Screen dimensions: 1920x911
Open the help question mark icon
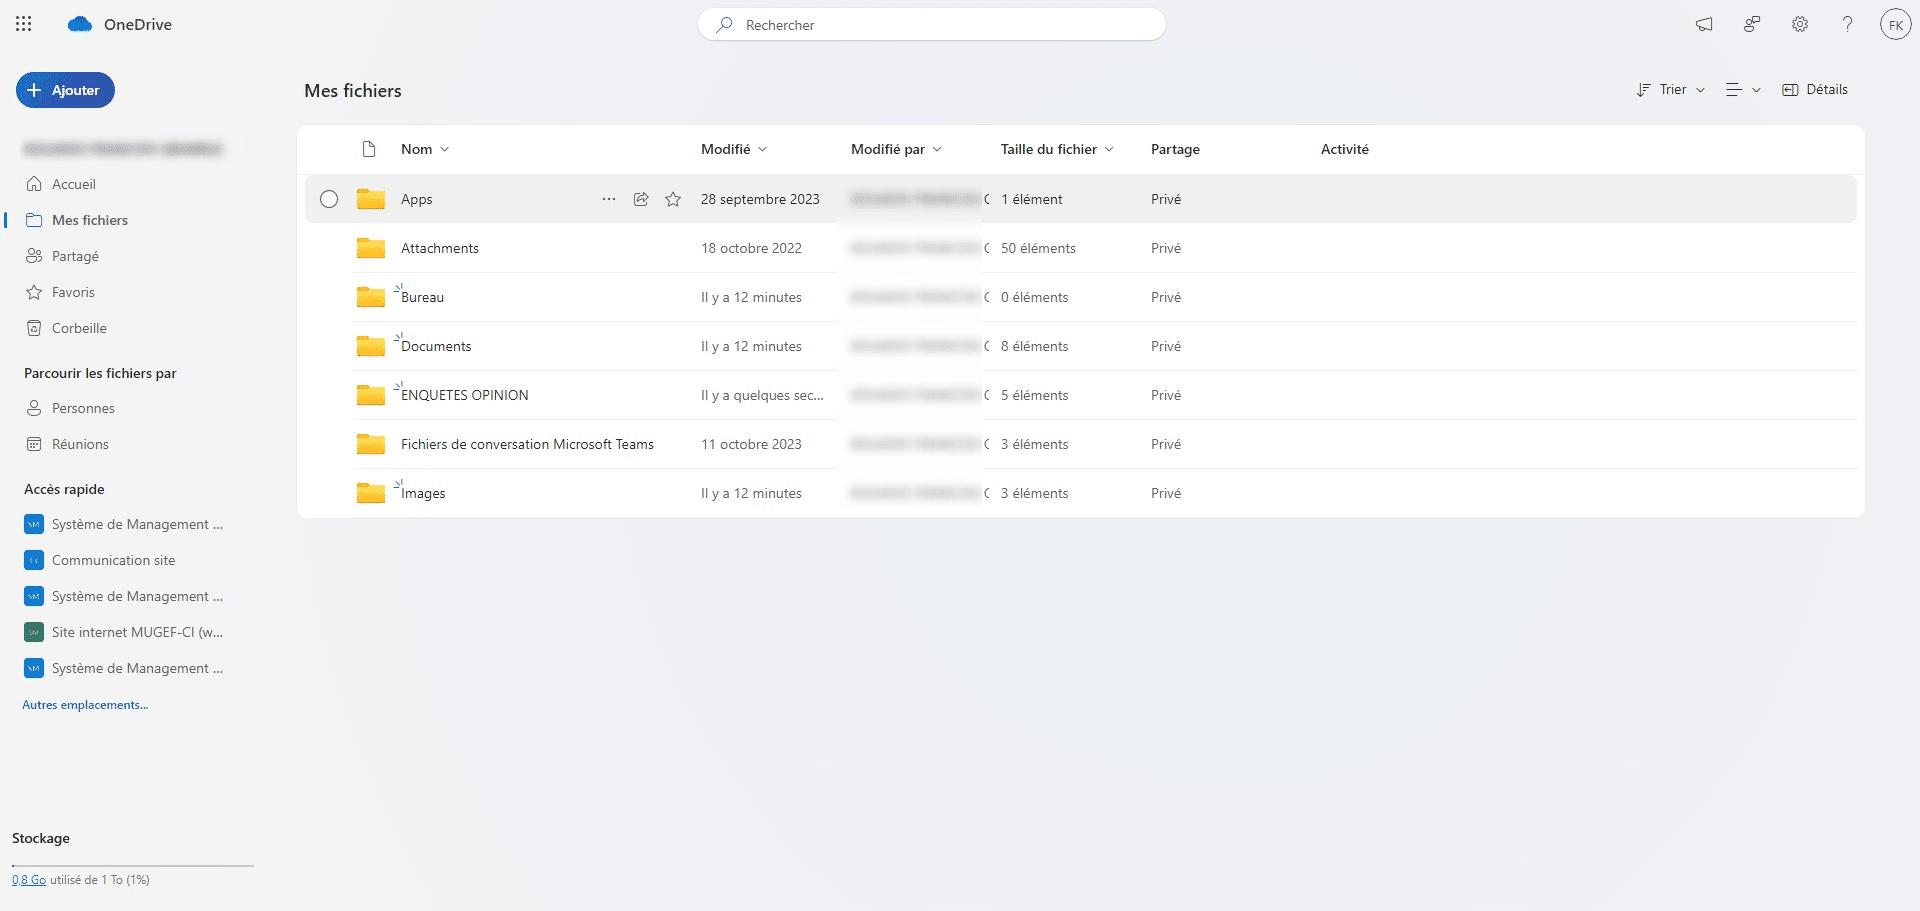click(x=1847, y=24)
